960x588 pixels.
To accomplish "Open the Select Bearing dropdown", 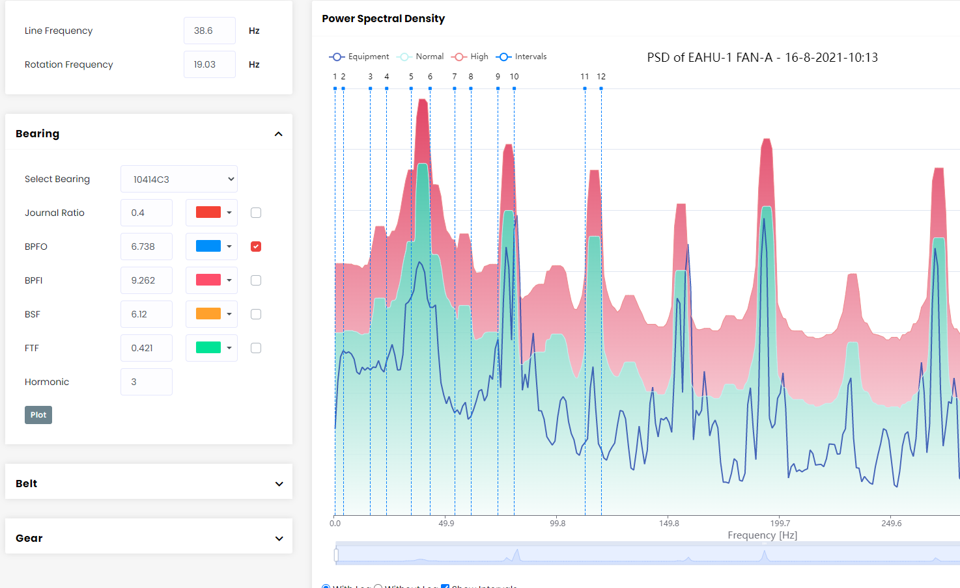I will pos(179,179).
